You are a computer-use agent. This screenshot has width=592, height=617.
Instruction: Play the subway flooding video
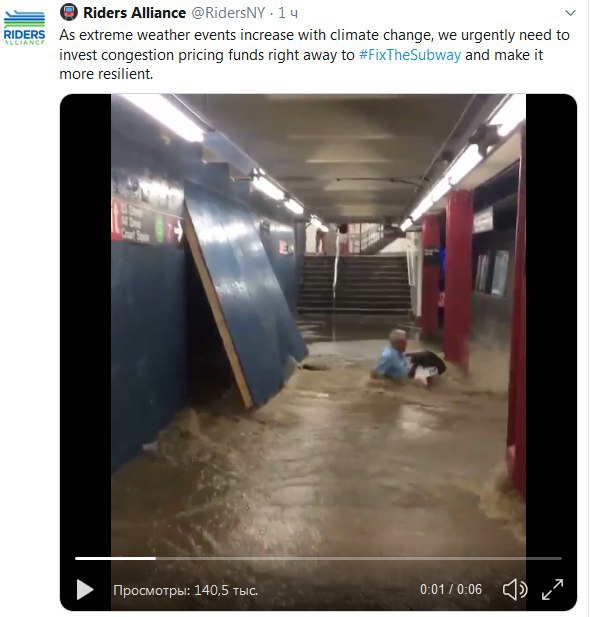85,589
